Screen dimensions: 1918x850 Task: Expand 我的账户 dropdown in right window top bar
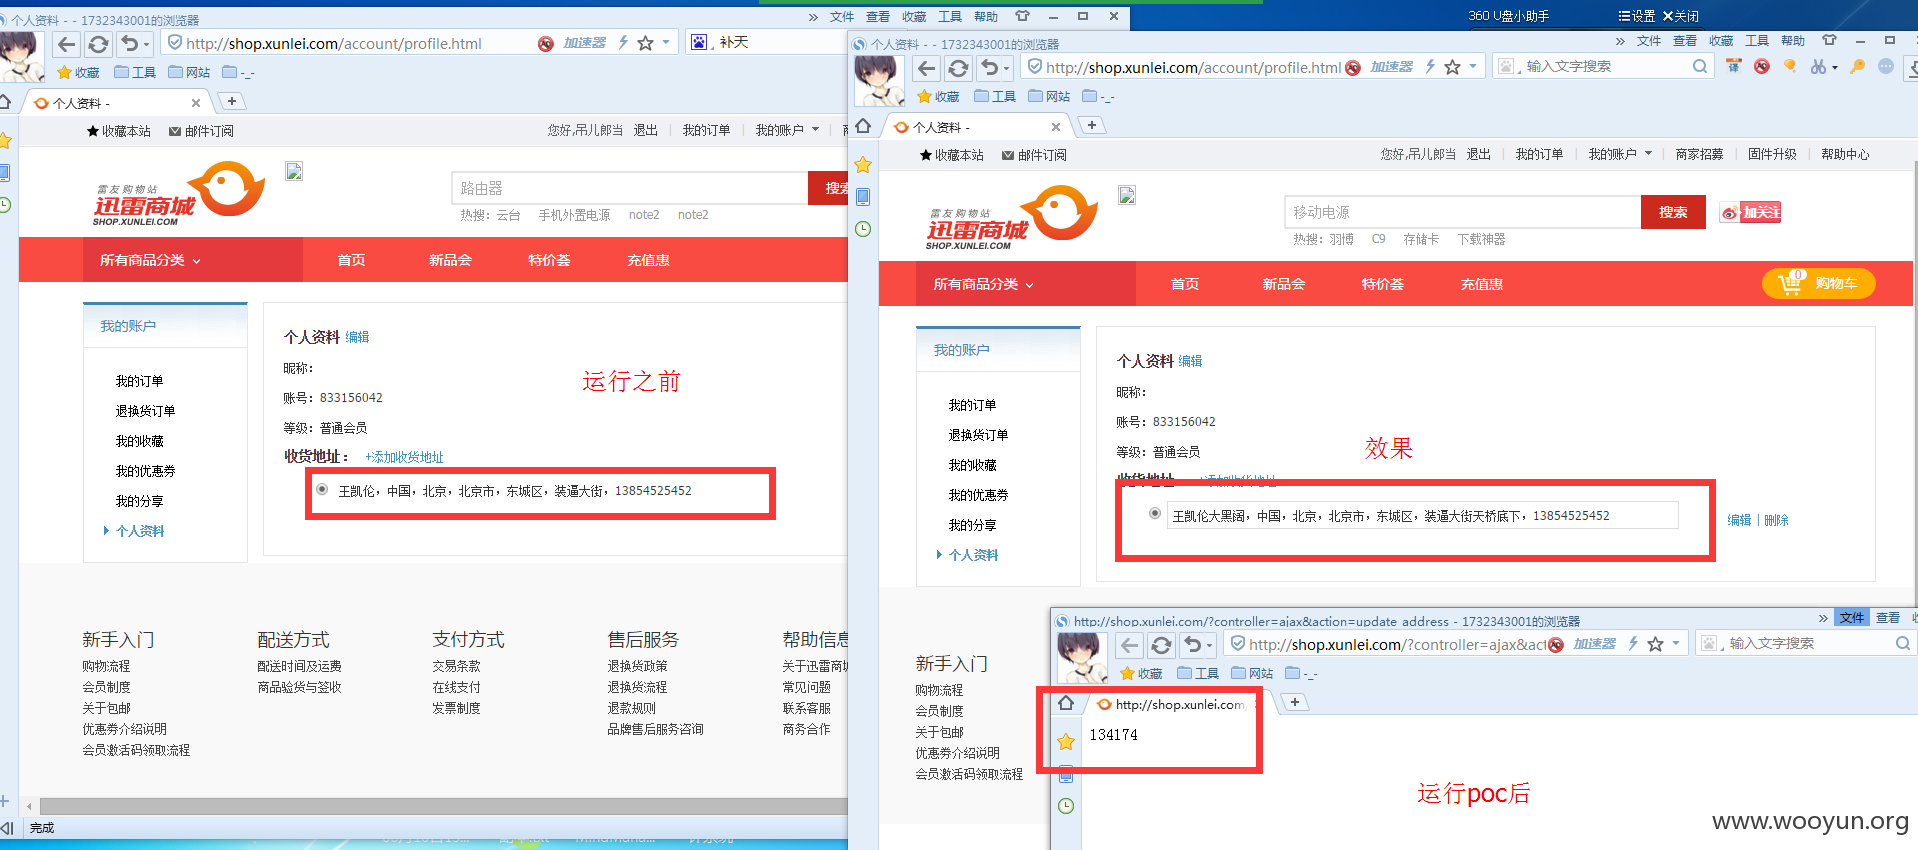[1620, 154]
